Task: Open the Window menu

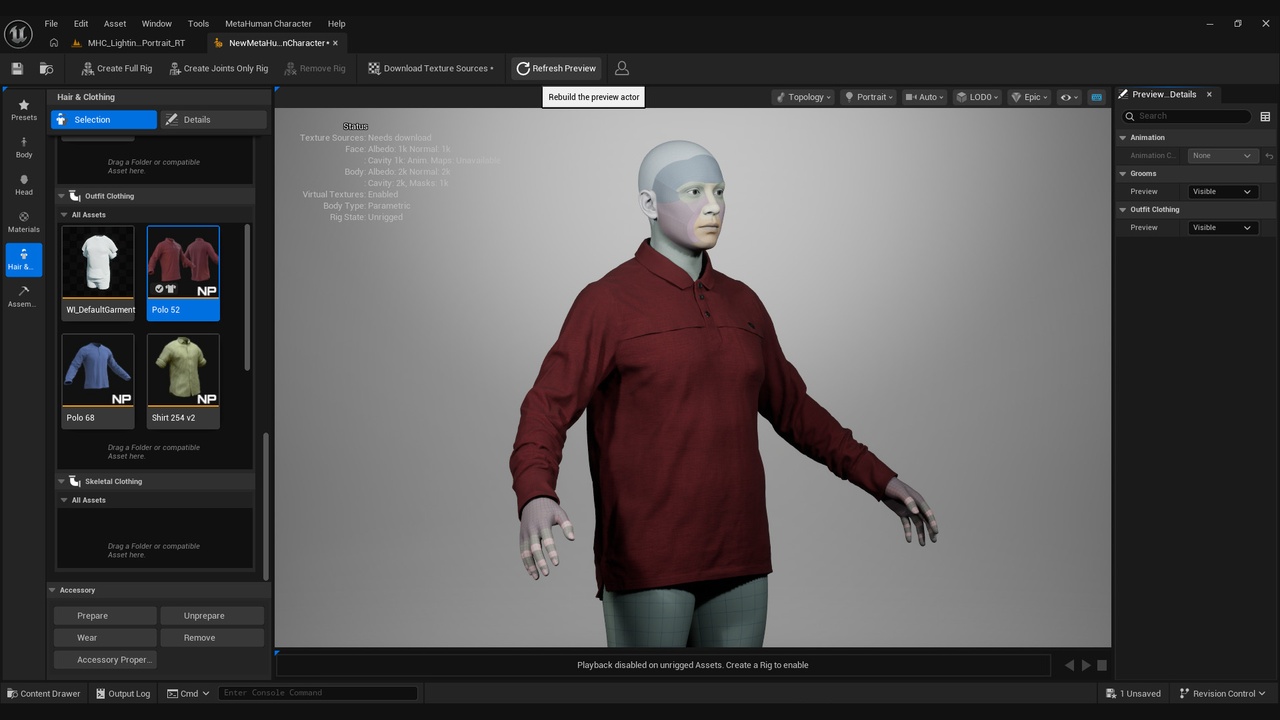Action: [156, 23]
